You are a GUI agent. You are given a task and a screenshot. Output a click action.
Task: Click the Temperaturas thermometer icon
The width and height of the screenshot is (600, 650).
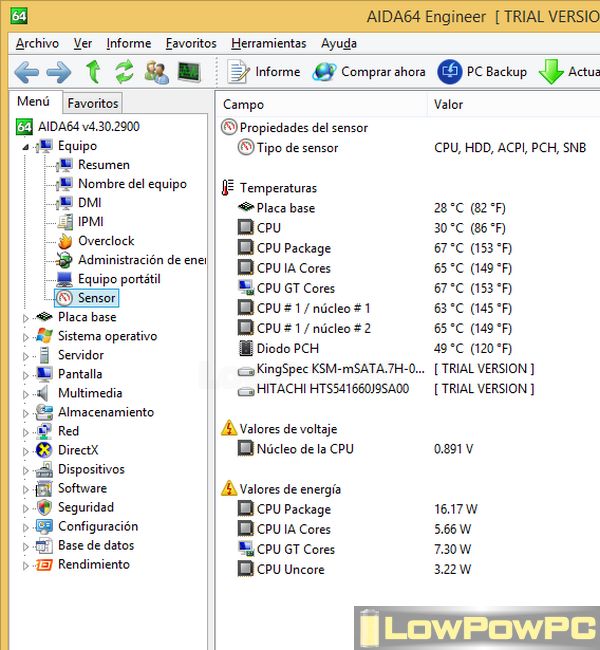pyautogui.click(x=227, y=188)
